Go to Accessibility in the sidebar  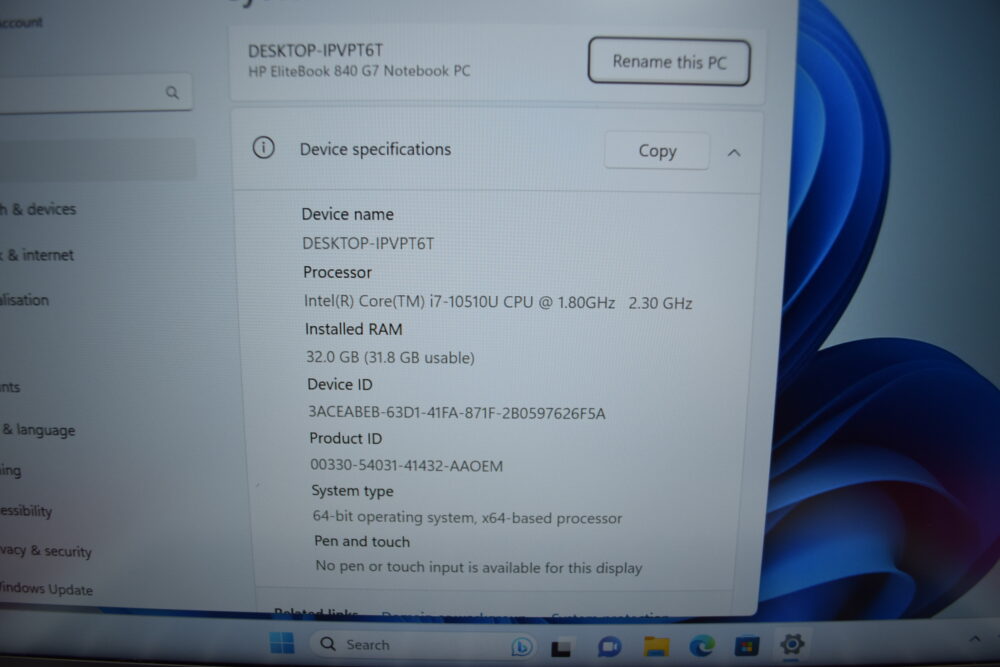(x=26, y=511)
